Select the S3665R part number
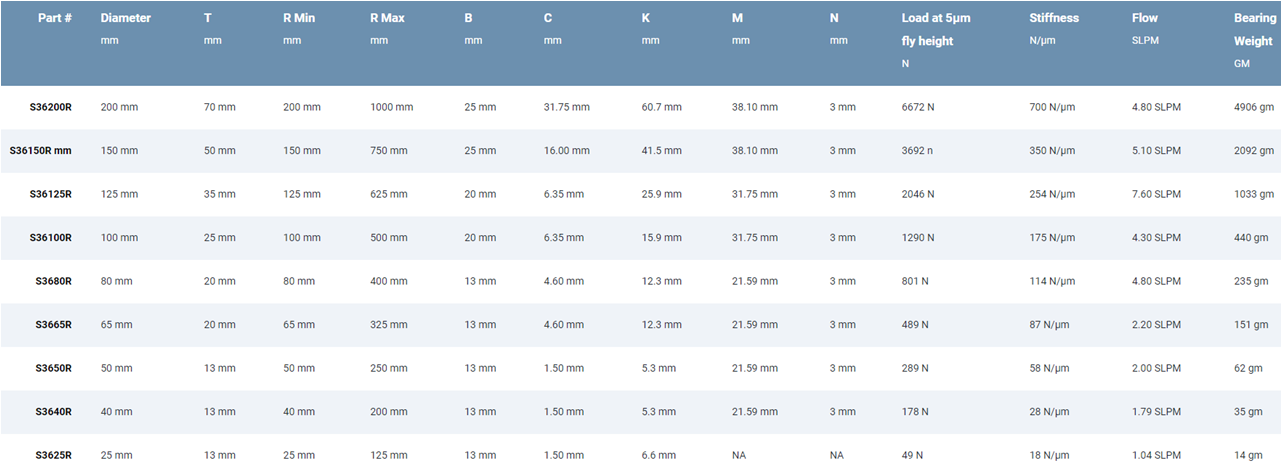The image size is (1282, 472). 53,325
